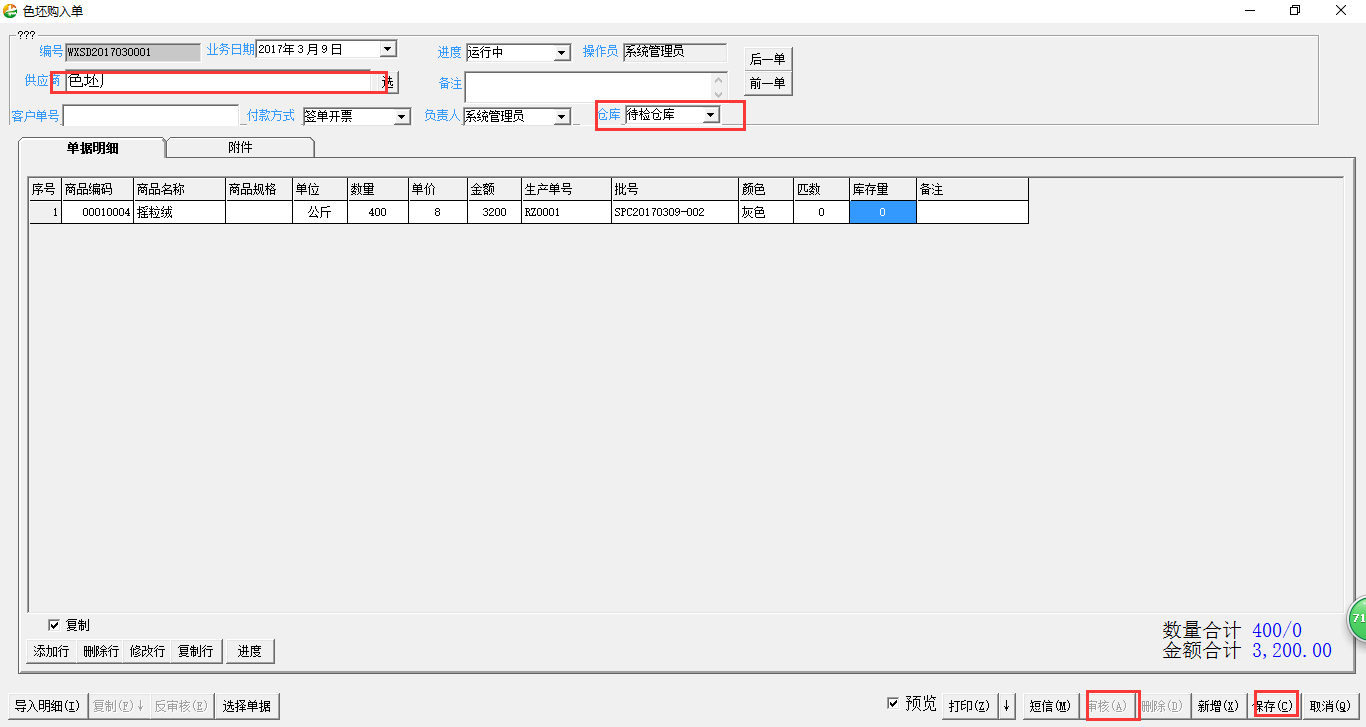
Task: Switch to the 附件 tab
Action: (x=240, y=147)
